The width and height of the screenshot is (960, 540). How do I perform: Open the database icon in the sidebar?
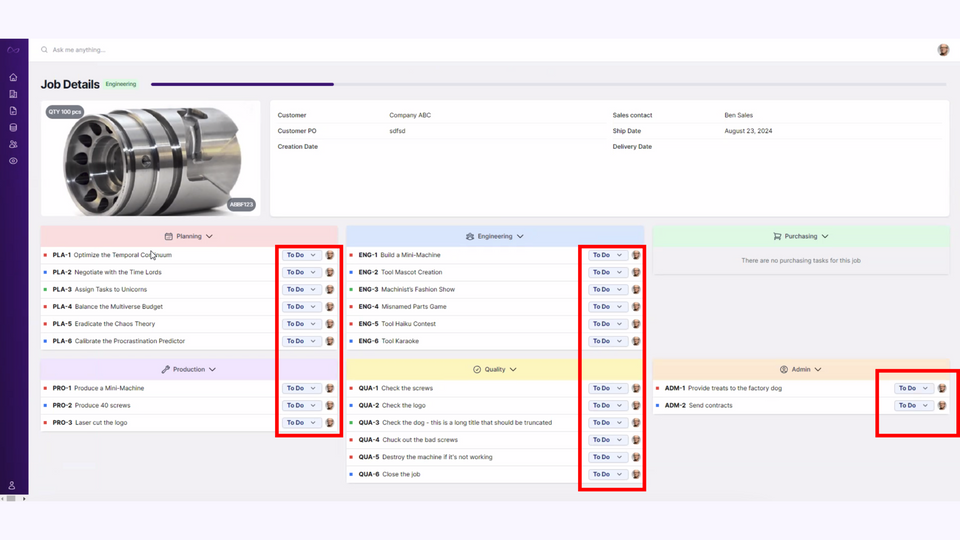[x=13, y=128]
